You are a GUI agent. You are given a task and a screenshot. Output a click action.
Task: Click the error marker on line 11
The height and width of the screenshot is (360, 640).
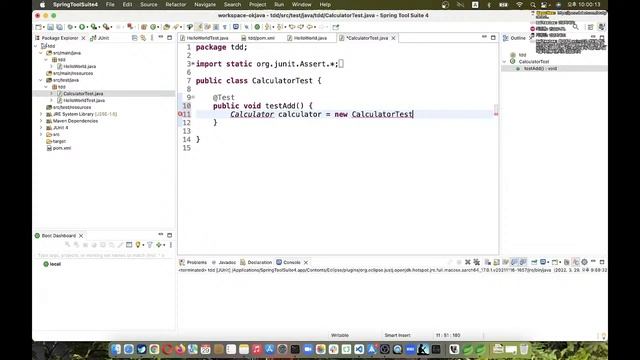point(180,114)
